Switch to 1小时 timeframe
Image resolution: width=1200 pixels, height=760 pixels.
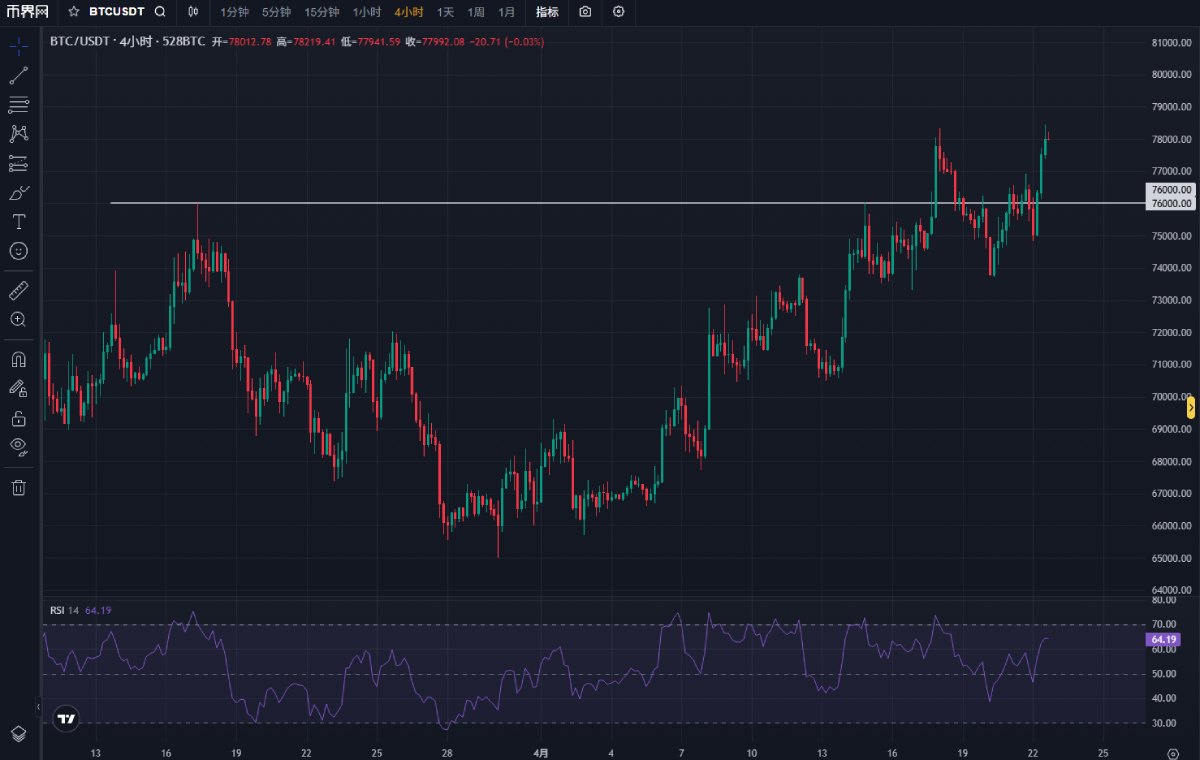367,12
